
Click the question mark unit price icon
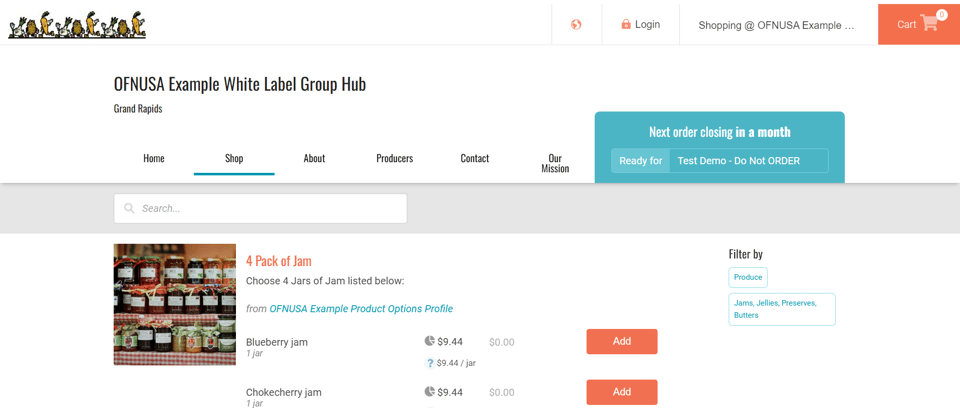pos(430,363)
